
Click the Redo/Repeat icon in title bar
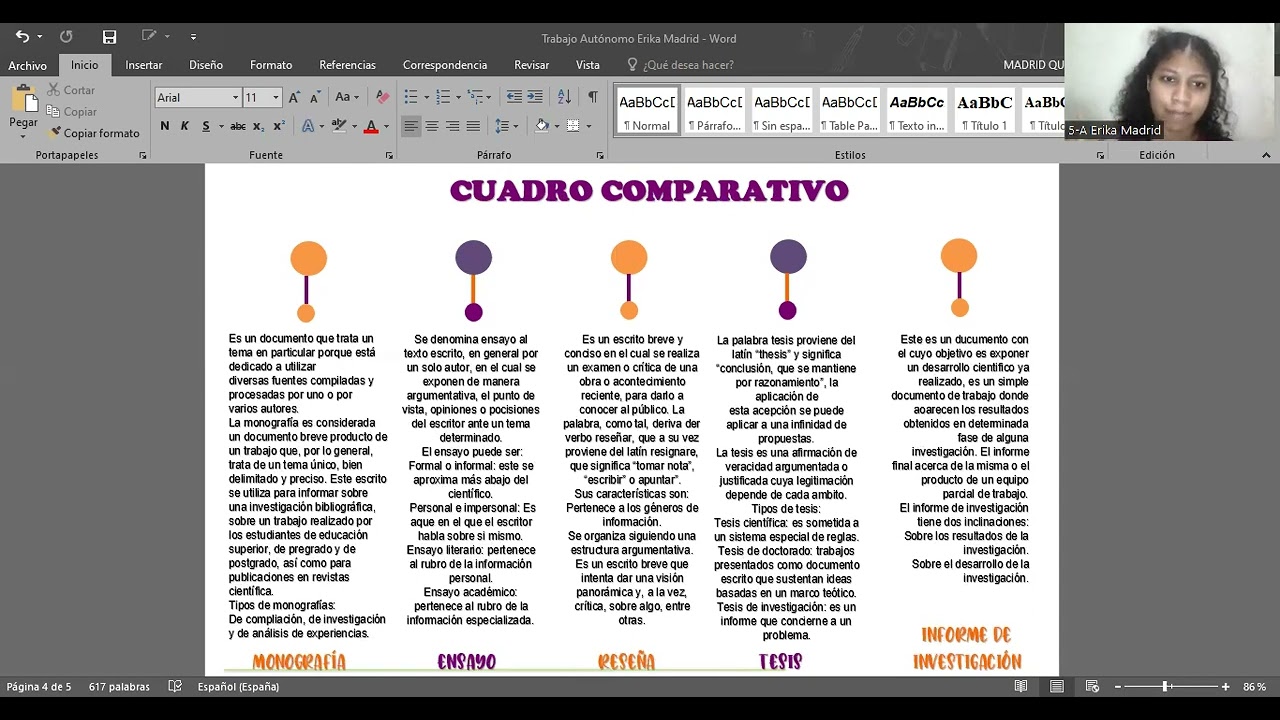pyautogui.click(x=66, y=37)
